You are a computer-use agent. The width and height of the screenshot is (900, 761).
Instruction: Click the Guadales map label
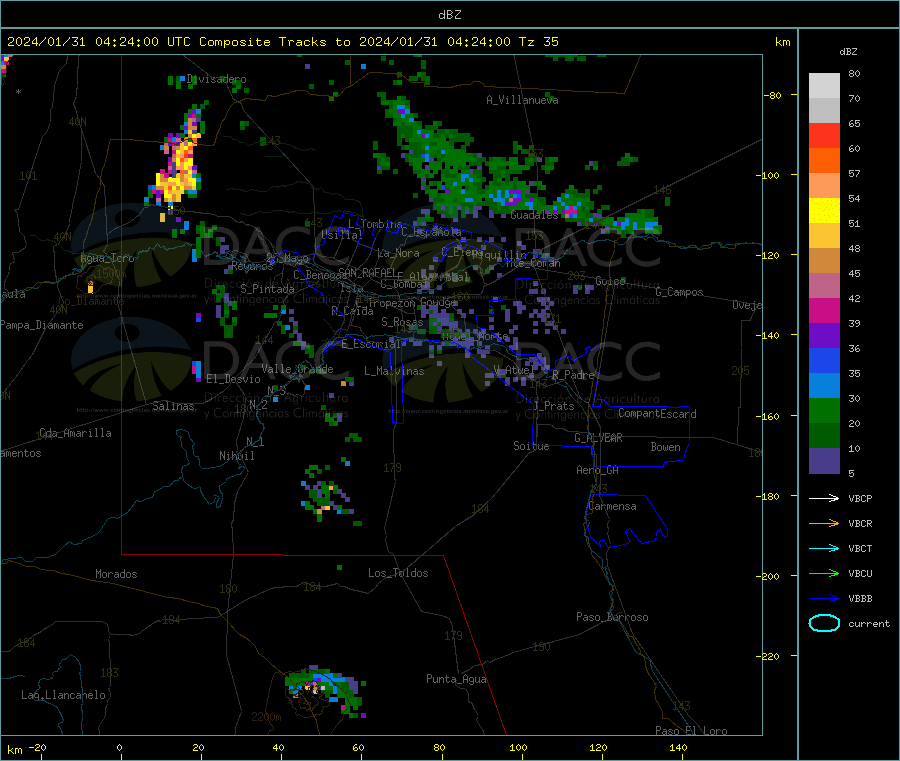(x=534, y=215)
